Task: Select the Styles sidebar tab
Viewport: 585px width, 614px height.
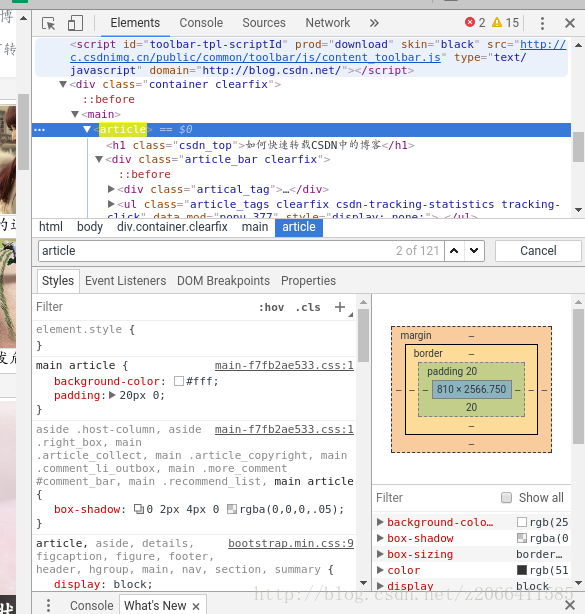Action: 58,281
